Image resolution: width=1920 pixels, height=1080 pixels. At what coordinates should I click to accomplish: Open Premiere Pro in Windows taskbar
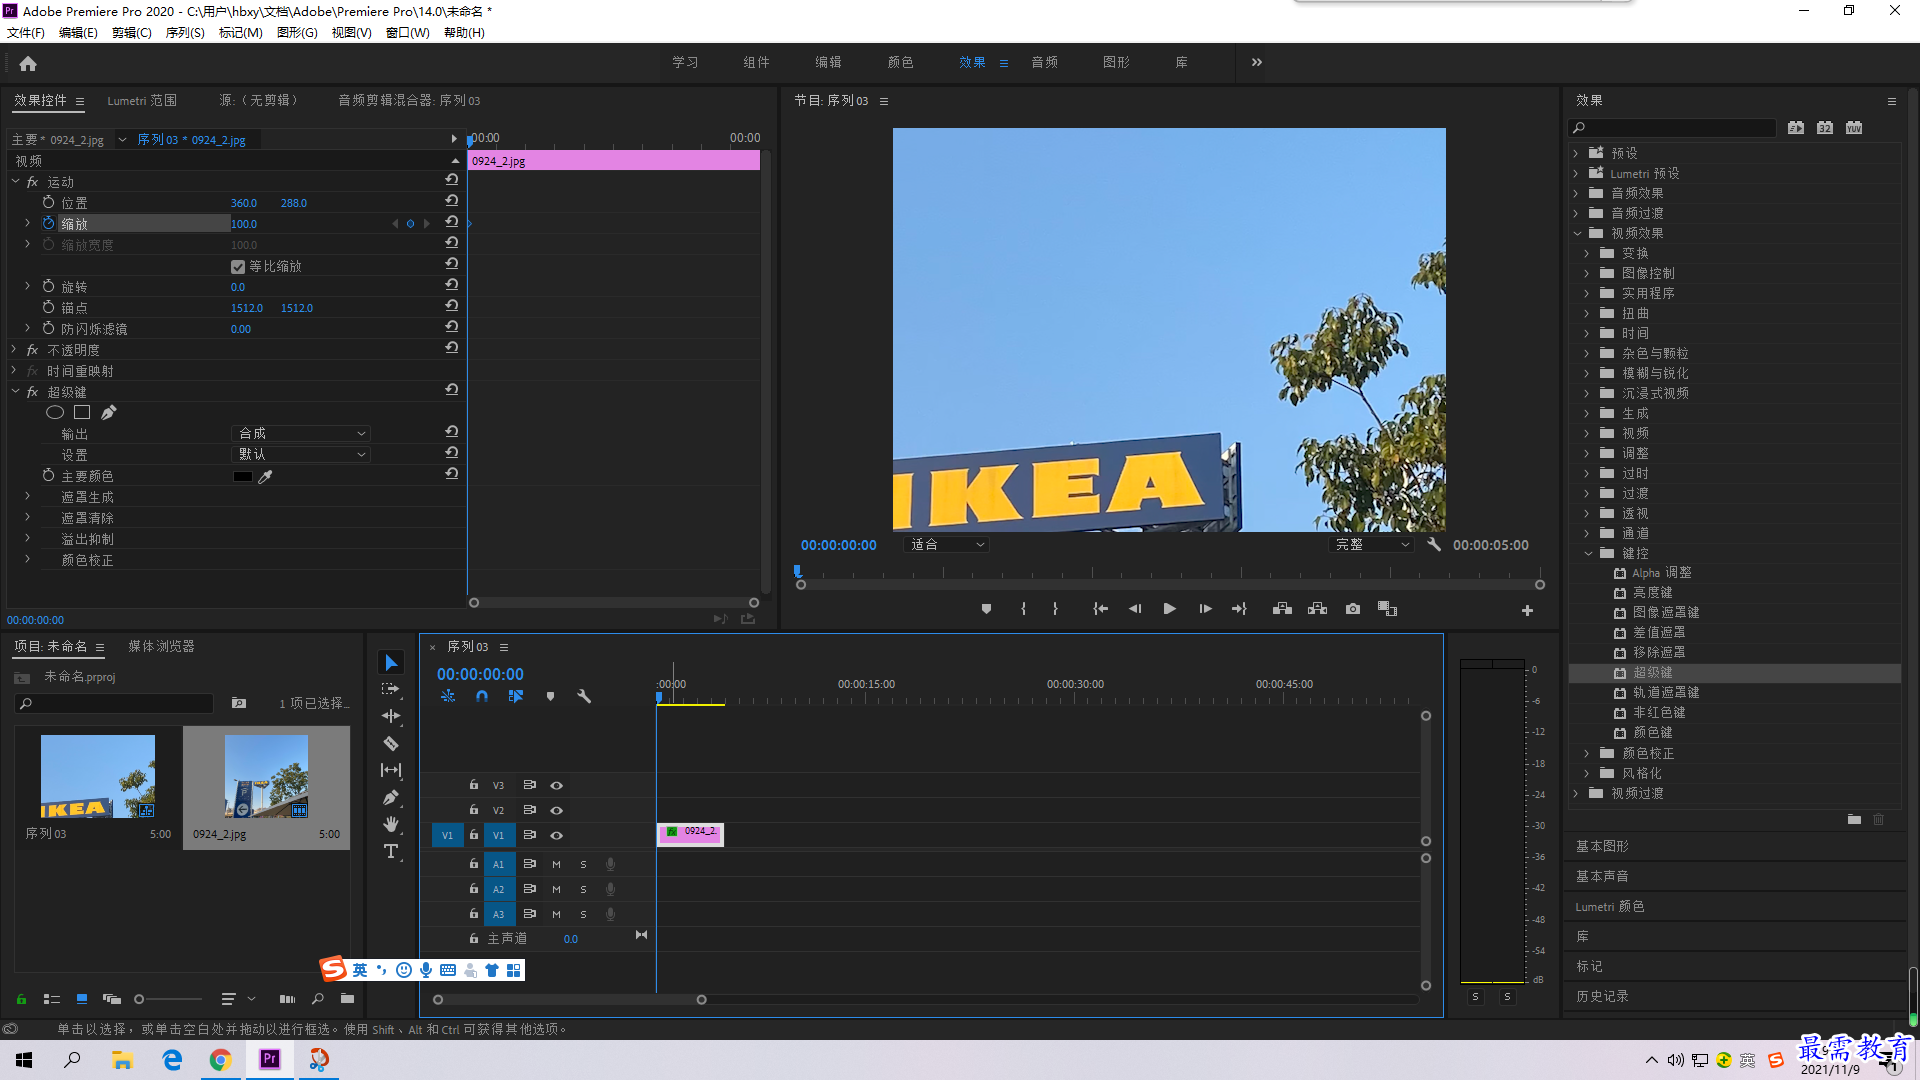pos(270,1059)
